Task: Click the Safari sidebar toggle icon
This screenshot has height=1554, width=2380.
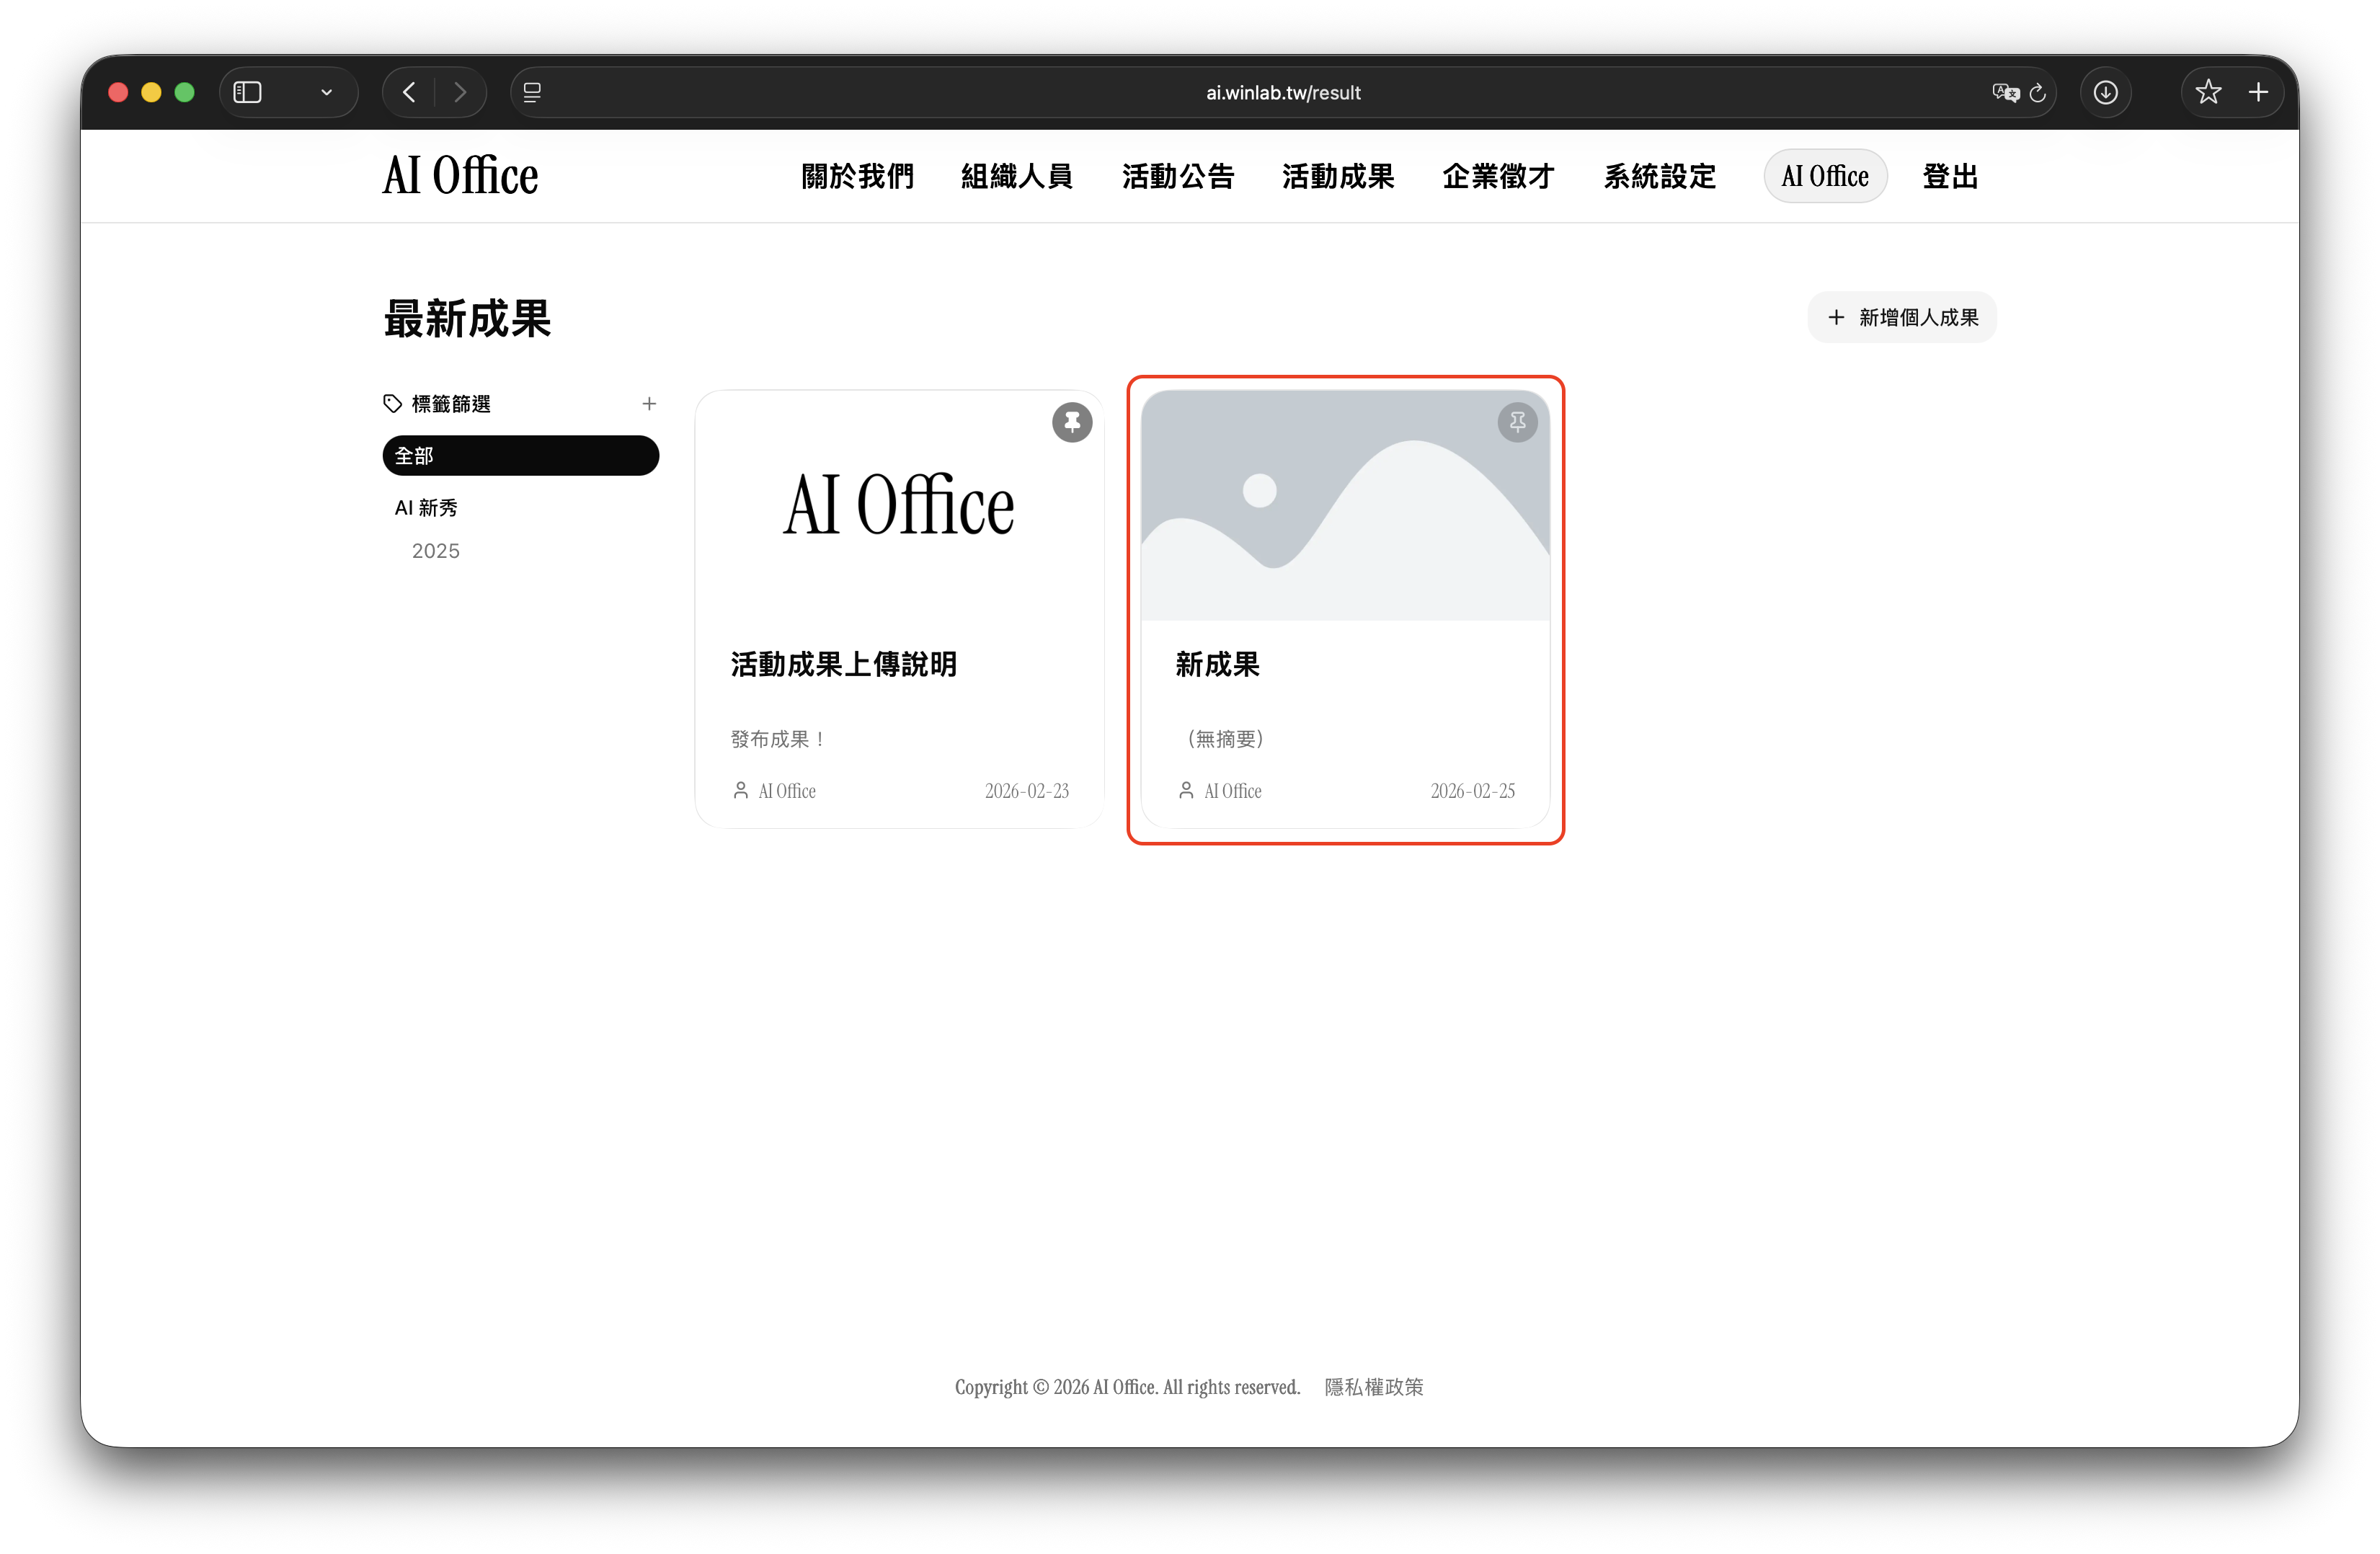Action: coord(247,93)
